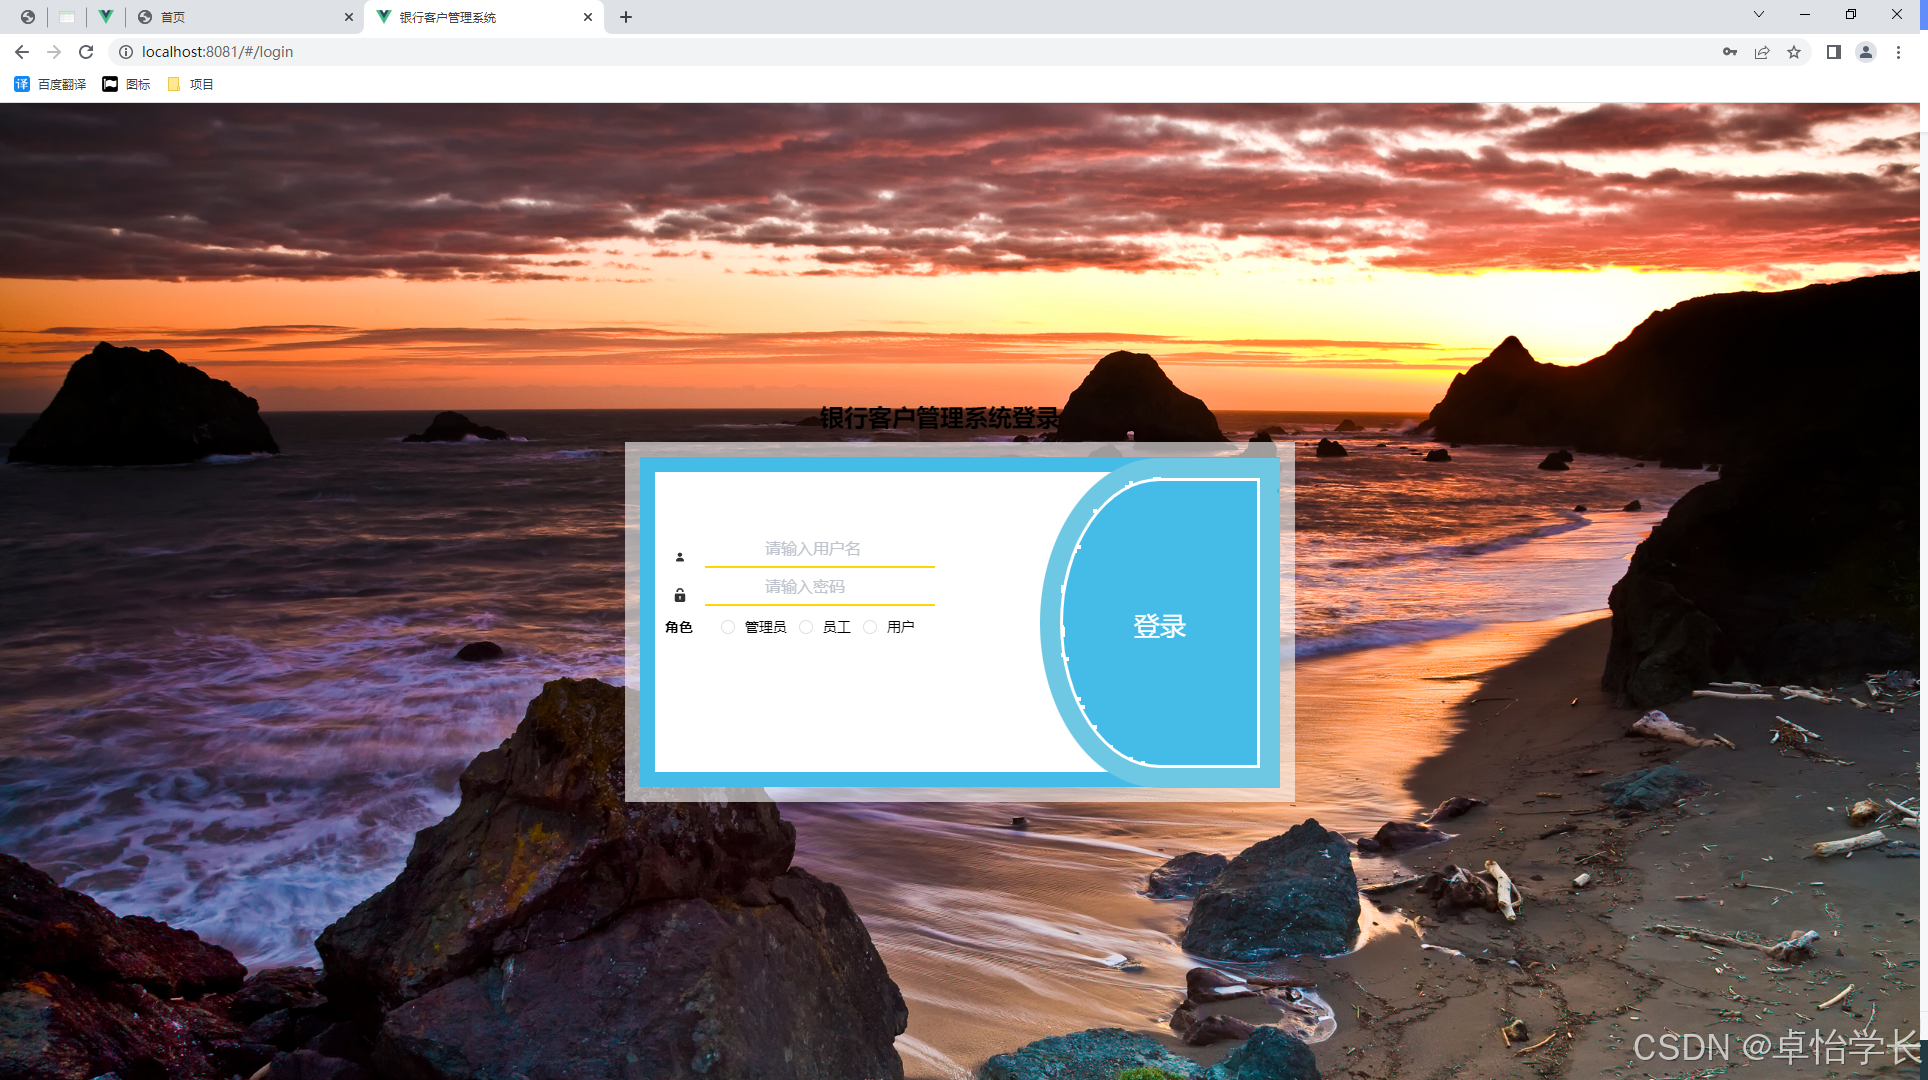Click the lock icon beside password

pos(680,595)
